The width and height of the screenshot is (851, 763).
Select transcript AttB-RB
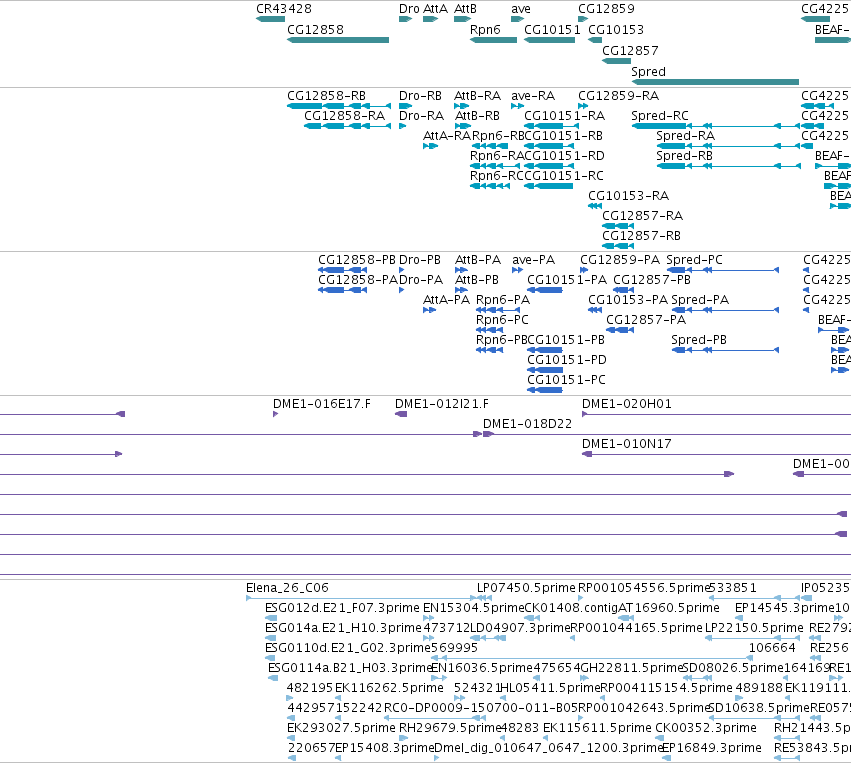pyautogui.click(x=463, y=126)
